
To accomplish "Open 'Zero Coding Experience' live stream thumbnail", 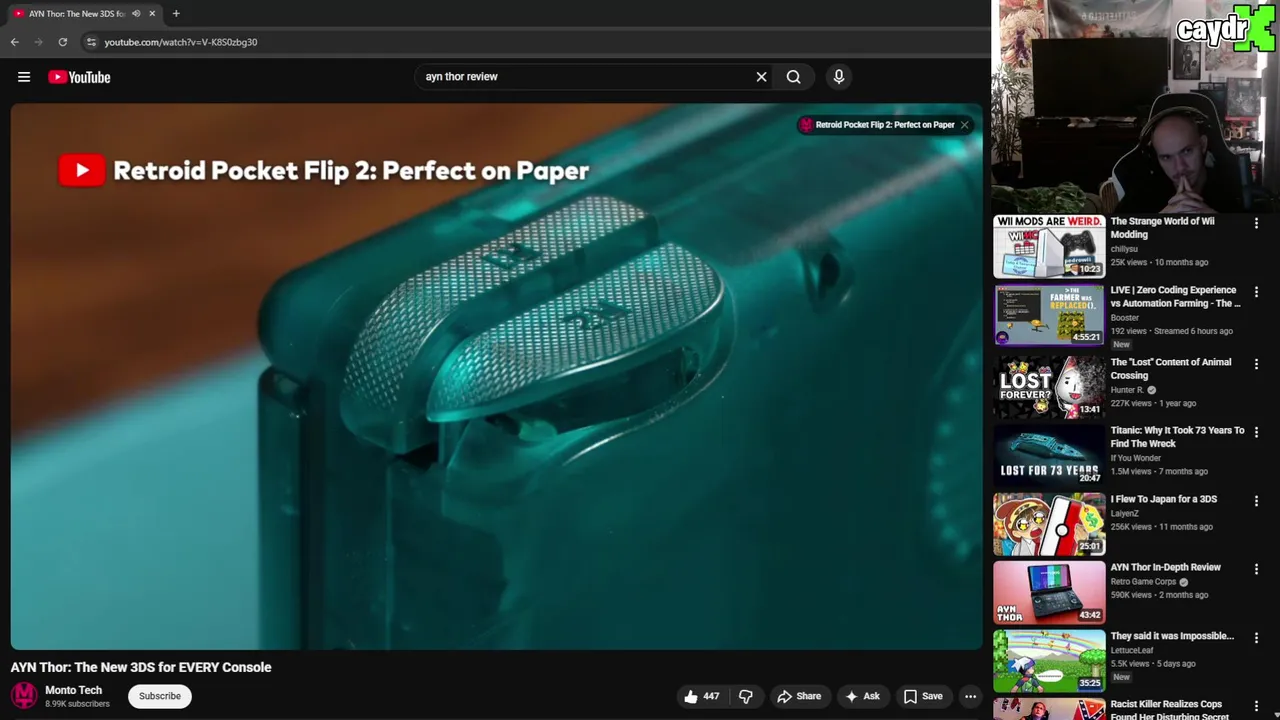I will click(x=1049, y=315).
